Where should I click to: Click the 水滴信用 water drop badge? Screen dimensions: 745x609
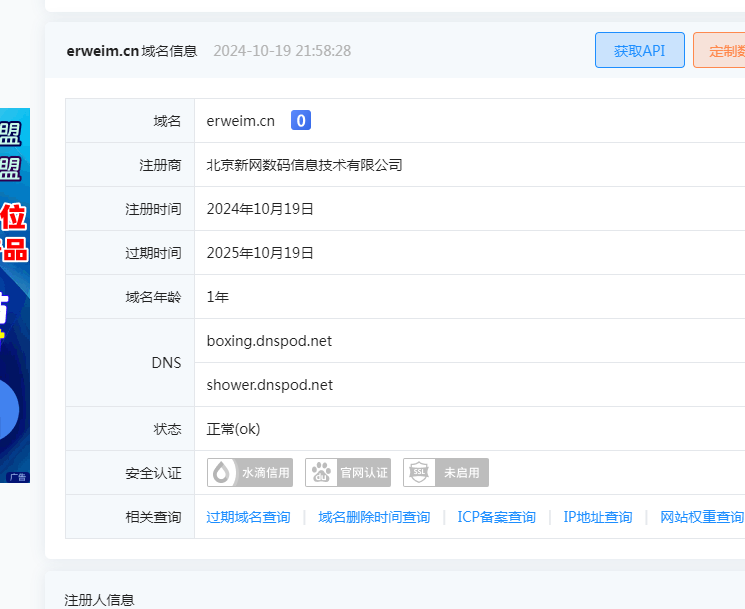pos(250,473)
